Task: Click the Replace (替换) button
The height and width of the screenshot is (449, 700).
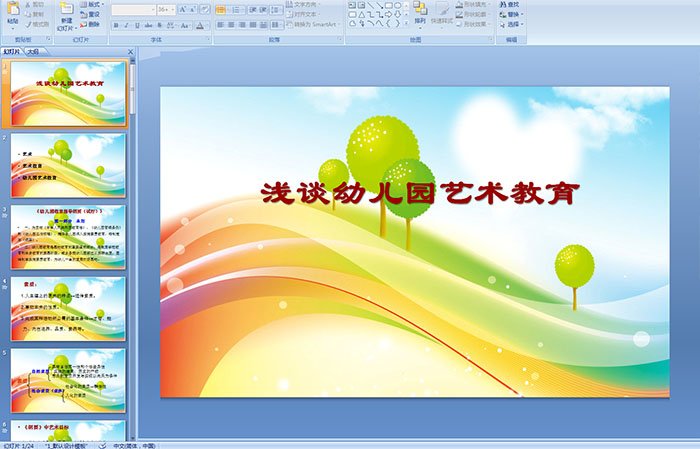Action: [x=511, y=14]
